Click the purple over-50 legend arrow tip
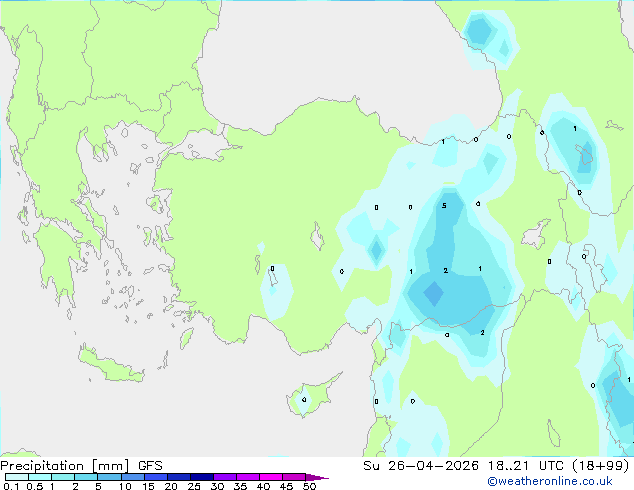The image size is (634, 490). click(x=317, y=477)
